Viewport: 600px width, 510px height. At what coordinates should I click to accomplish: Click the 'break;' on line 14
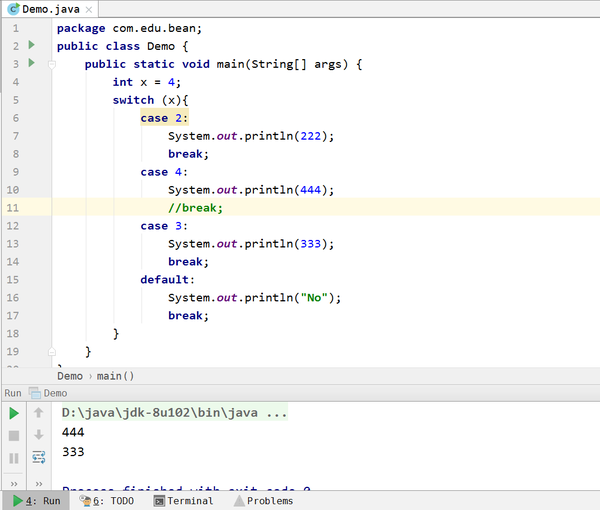click(x=188, y=262)
